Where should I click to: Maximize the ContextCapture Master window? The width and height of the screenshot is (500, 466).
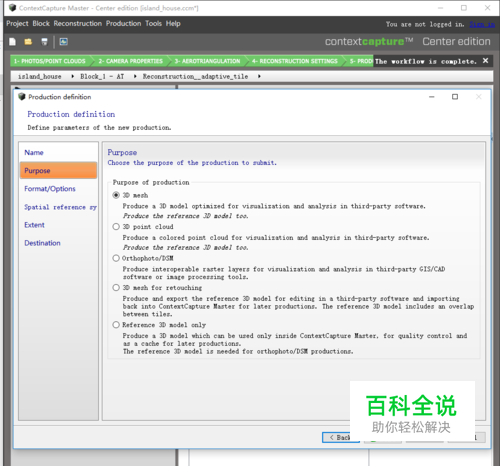[x=464, y=8]
